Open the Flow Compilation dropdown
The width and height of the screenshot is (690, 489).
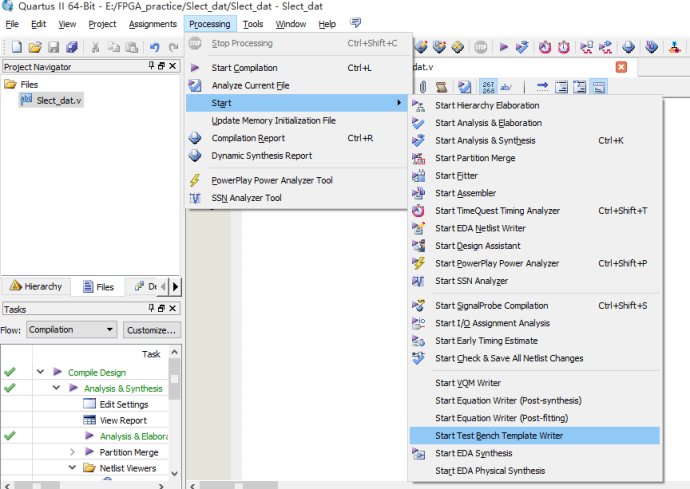point(71,330)
